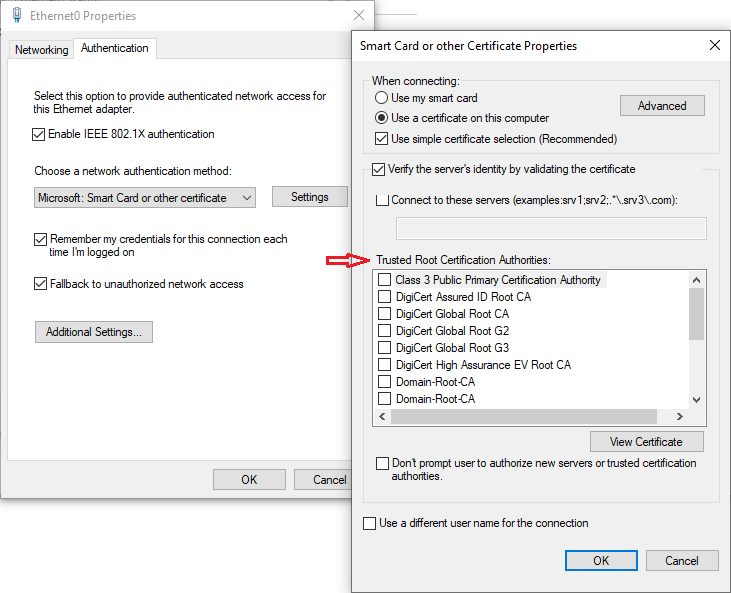Click the horizontal scrollbar of certificate list
Image resolution: width=731 pixels, height=593 pixels.
click(x=524, y=416)
